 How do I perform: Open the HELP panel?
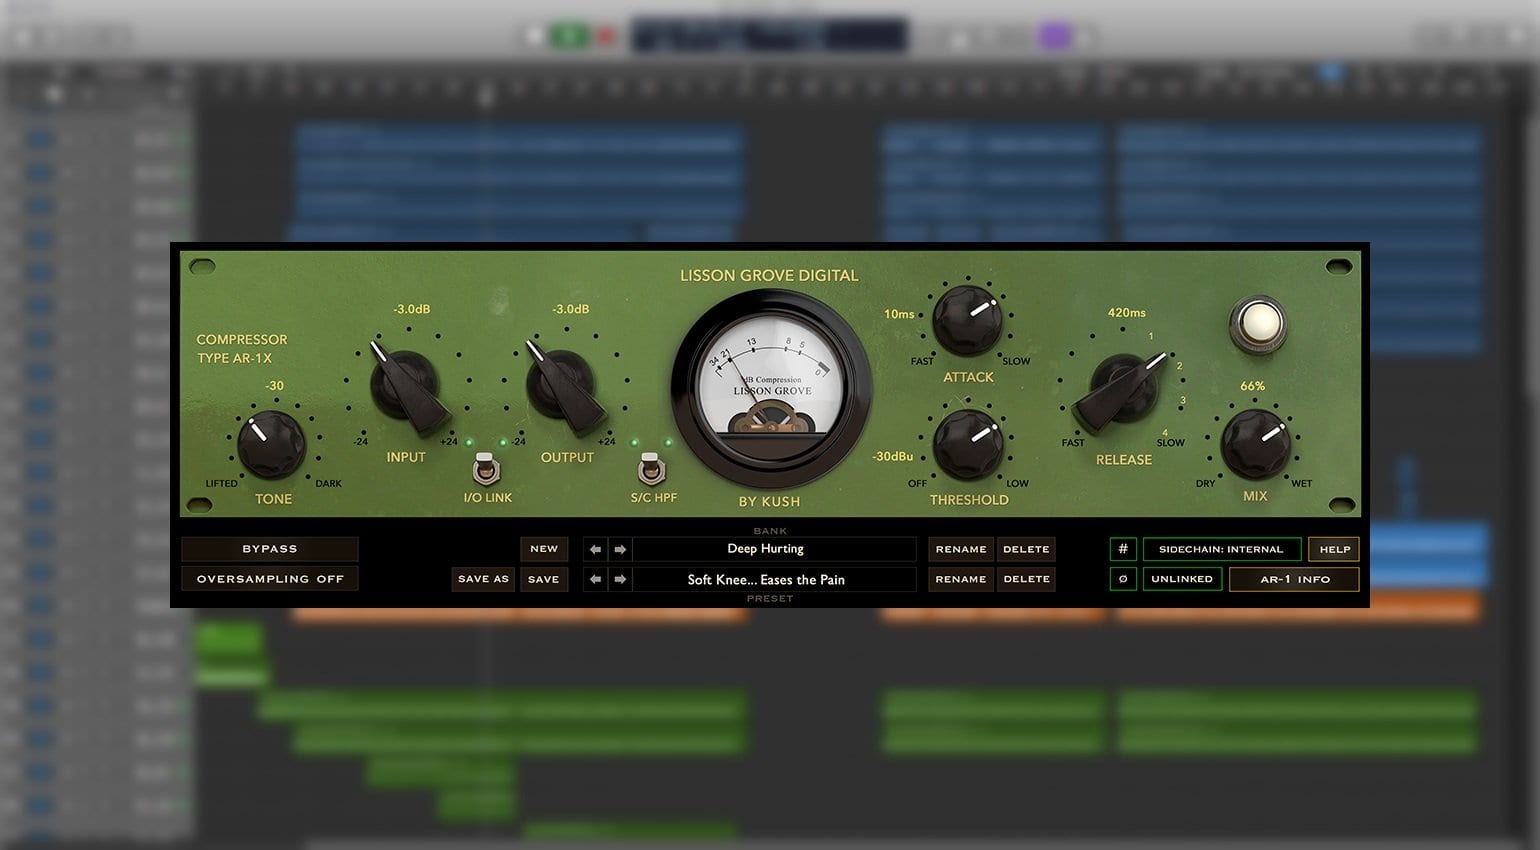[x=1334, y=548]
